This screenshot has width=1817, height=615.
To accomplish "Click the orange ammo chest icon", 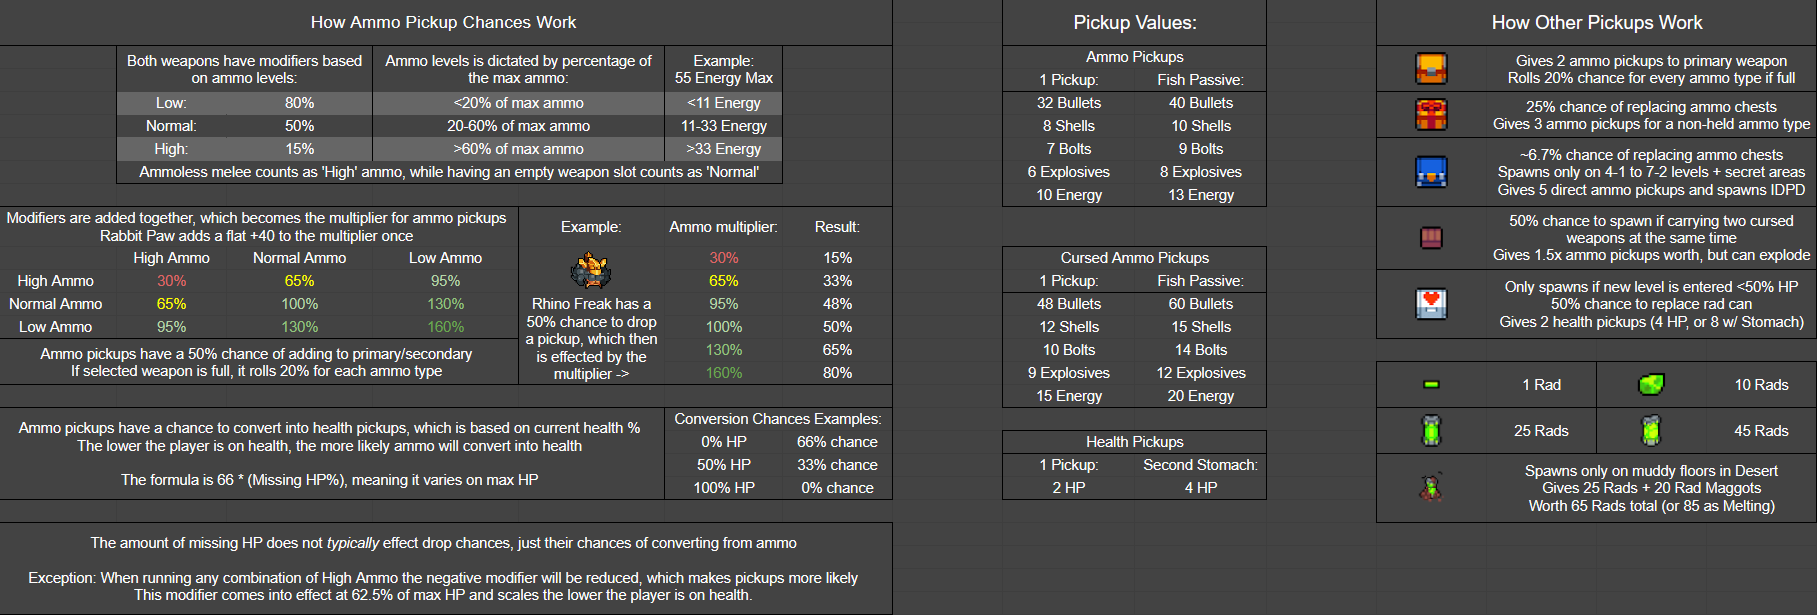I will (1431, 69).
